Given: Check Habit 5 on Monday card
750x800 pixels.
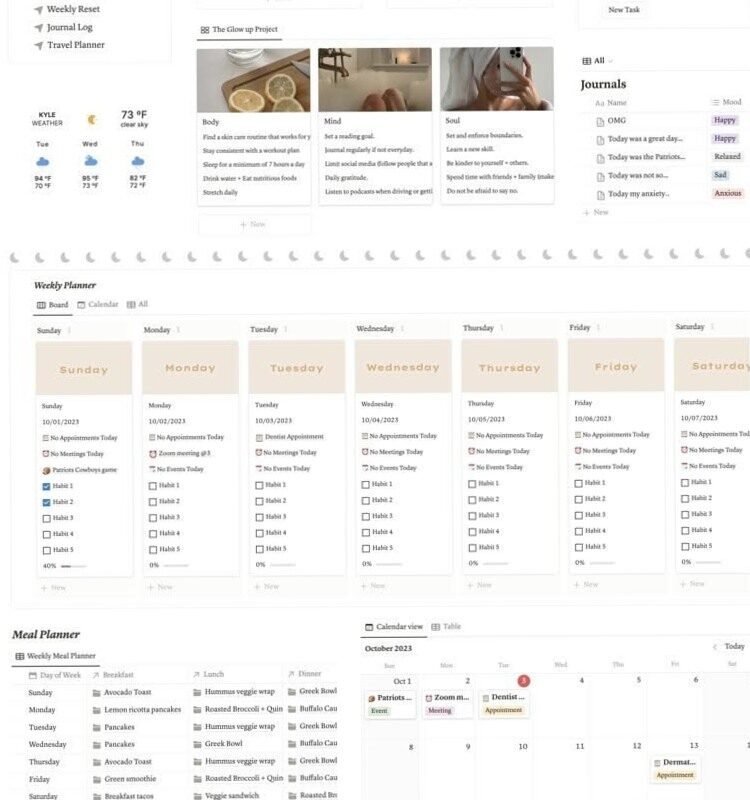Looking at the screenshot, I should pos(153,549).
